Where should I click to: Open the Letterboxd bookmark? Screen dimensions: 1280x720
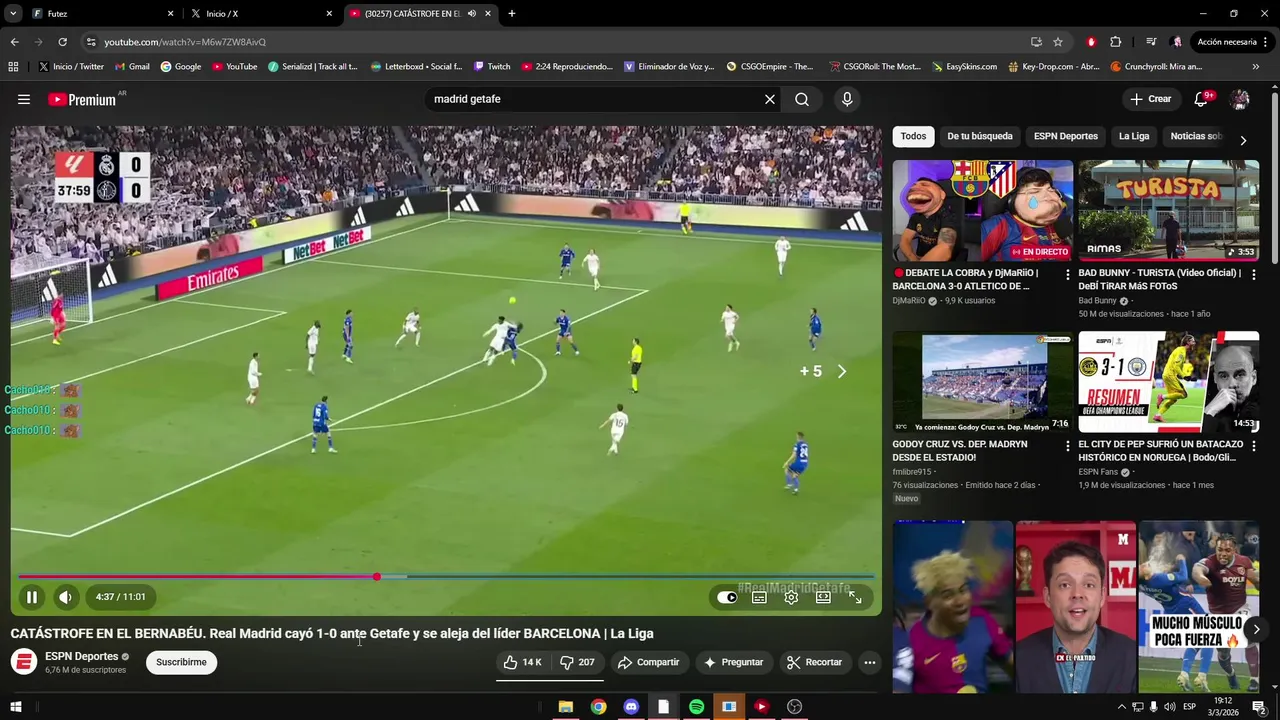pyautogui.click(x=416, y=67)
